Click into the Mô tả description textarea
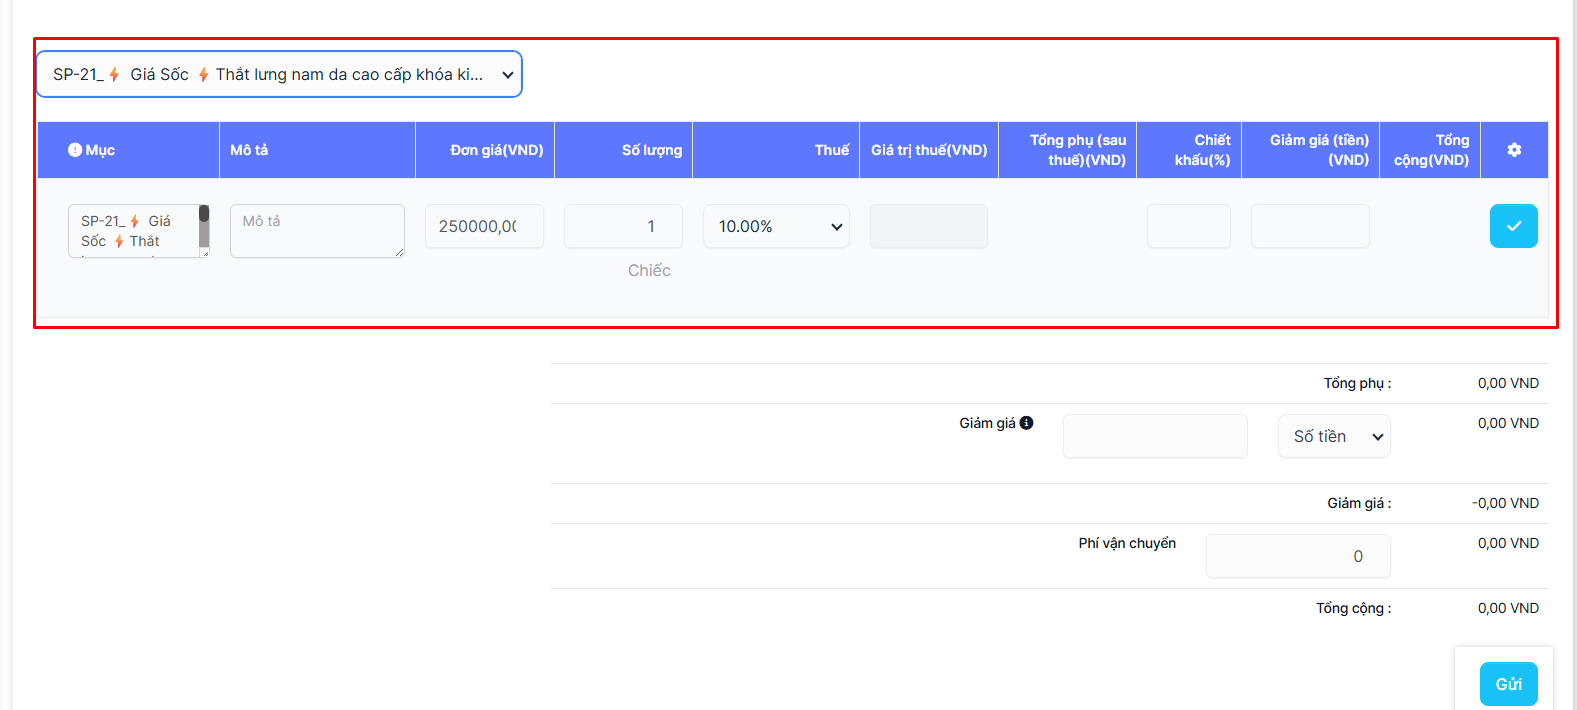This screenshot has width=1577, height=710. coord(317,231)
